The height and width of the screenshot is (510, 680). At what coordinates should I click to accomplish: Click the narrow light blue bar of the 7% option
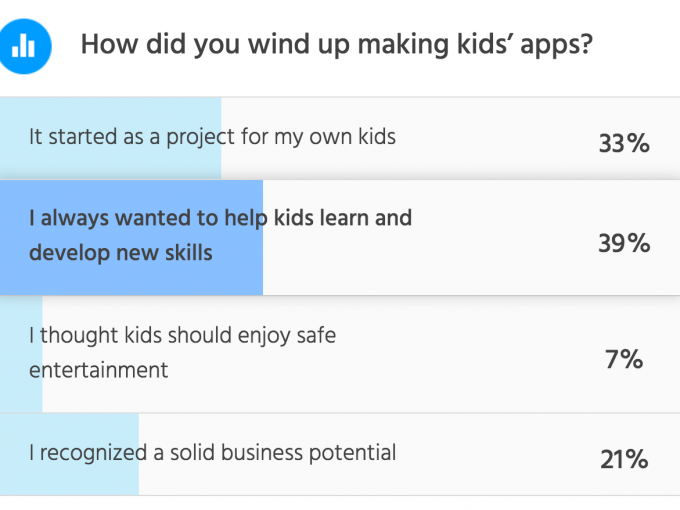pos(21,354)
